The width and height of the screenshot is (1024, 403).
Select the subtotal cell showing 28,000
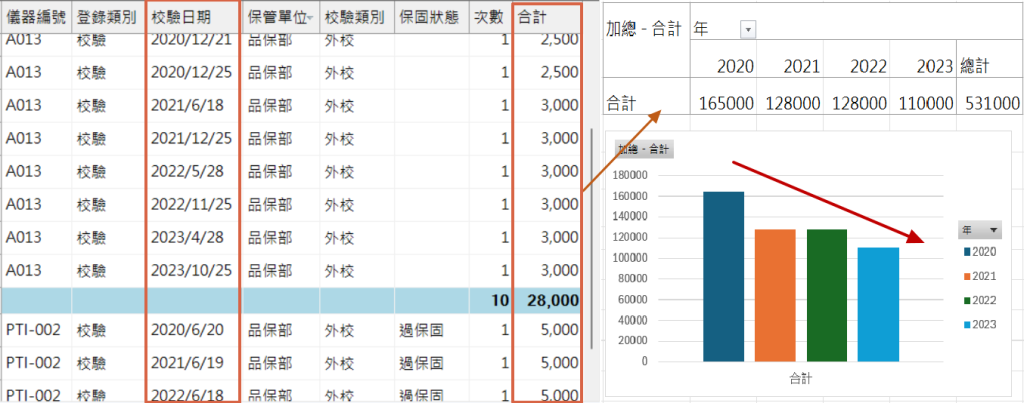pos(546,299)
